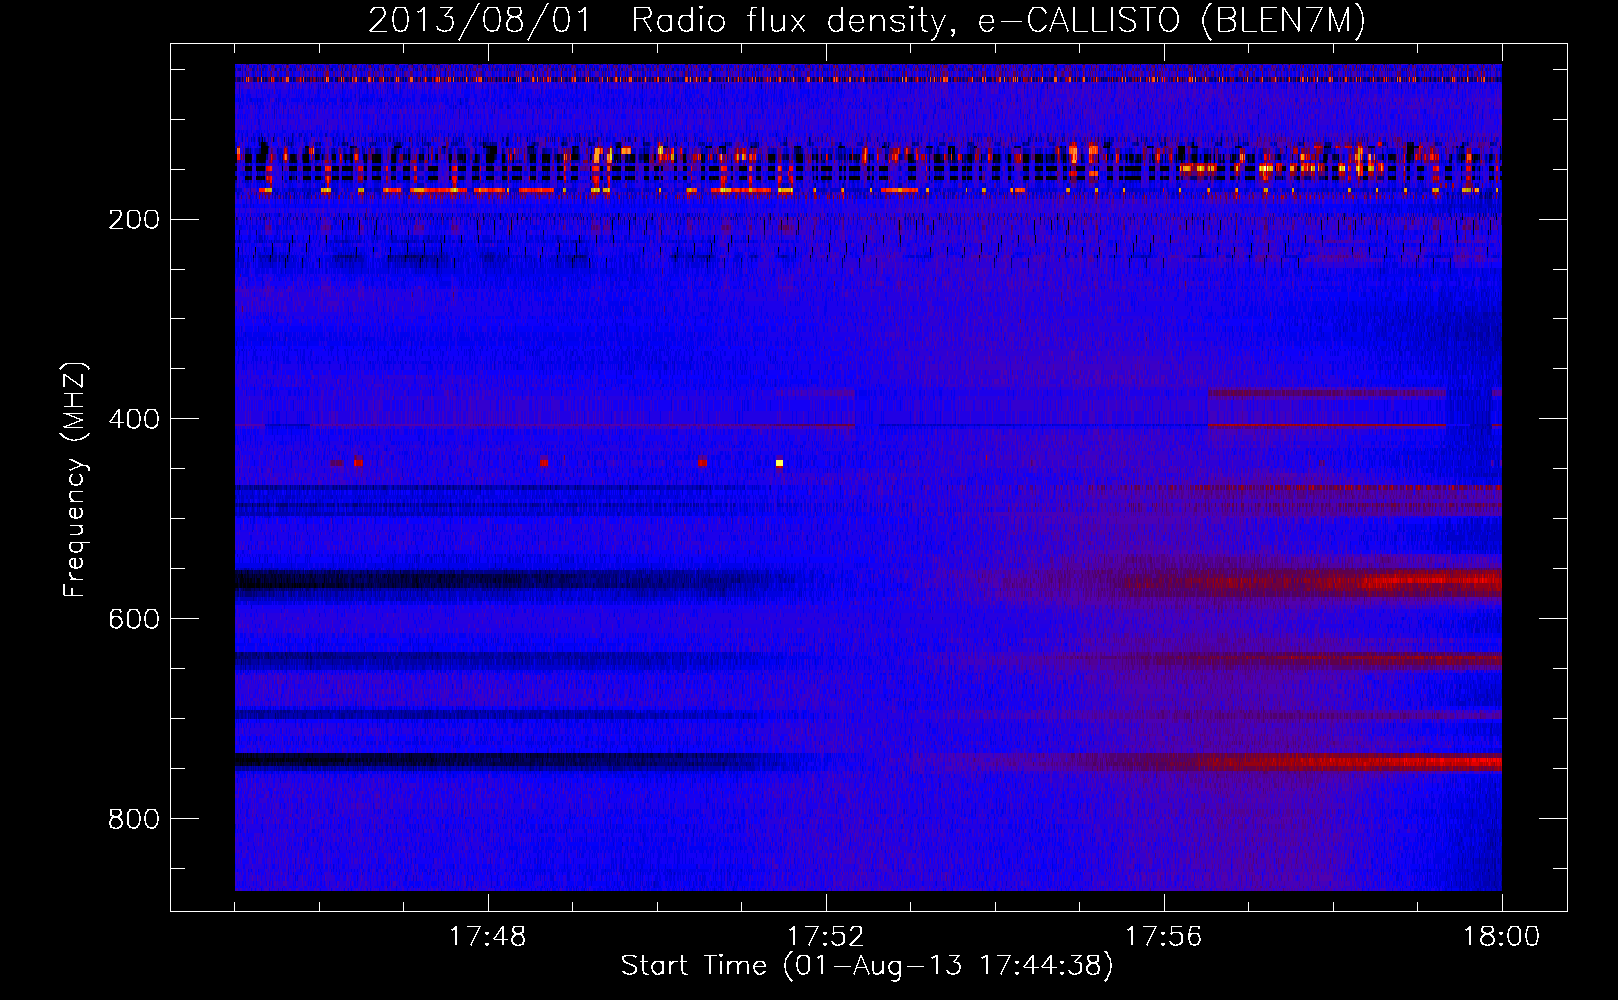Click the plot title mentioning e-CALLISTO (BLEN7M)
Image resolution: width=1618 pixels, height=1000 pixels.
click(x=866, y=21)
